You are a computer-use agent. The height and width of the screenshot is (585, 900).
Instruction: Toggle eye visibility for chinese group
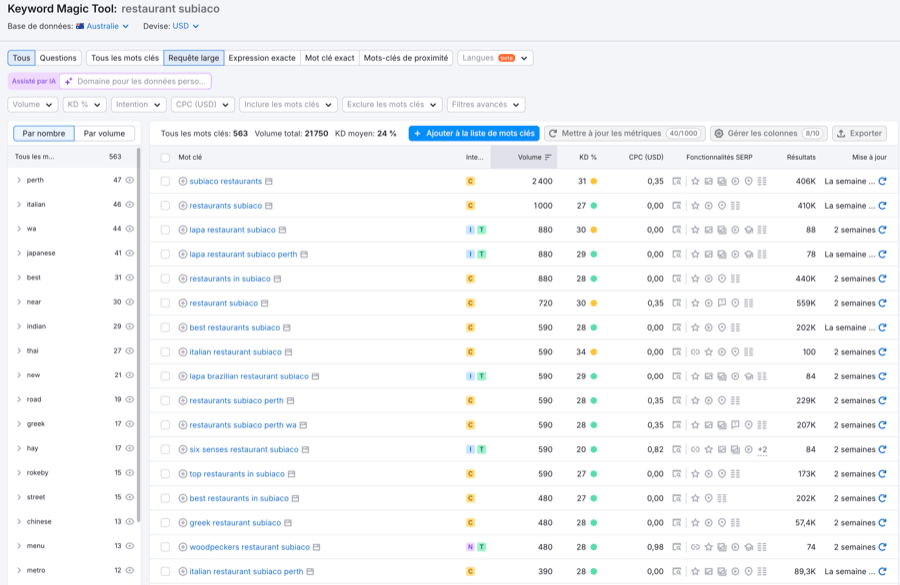pos(130,521)
